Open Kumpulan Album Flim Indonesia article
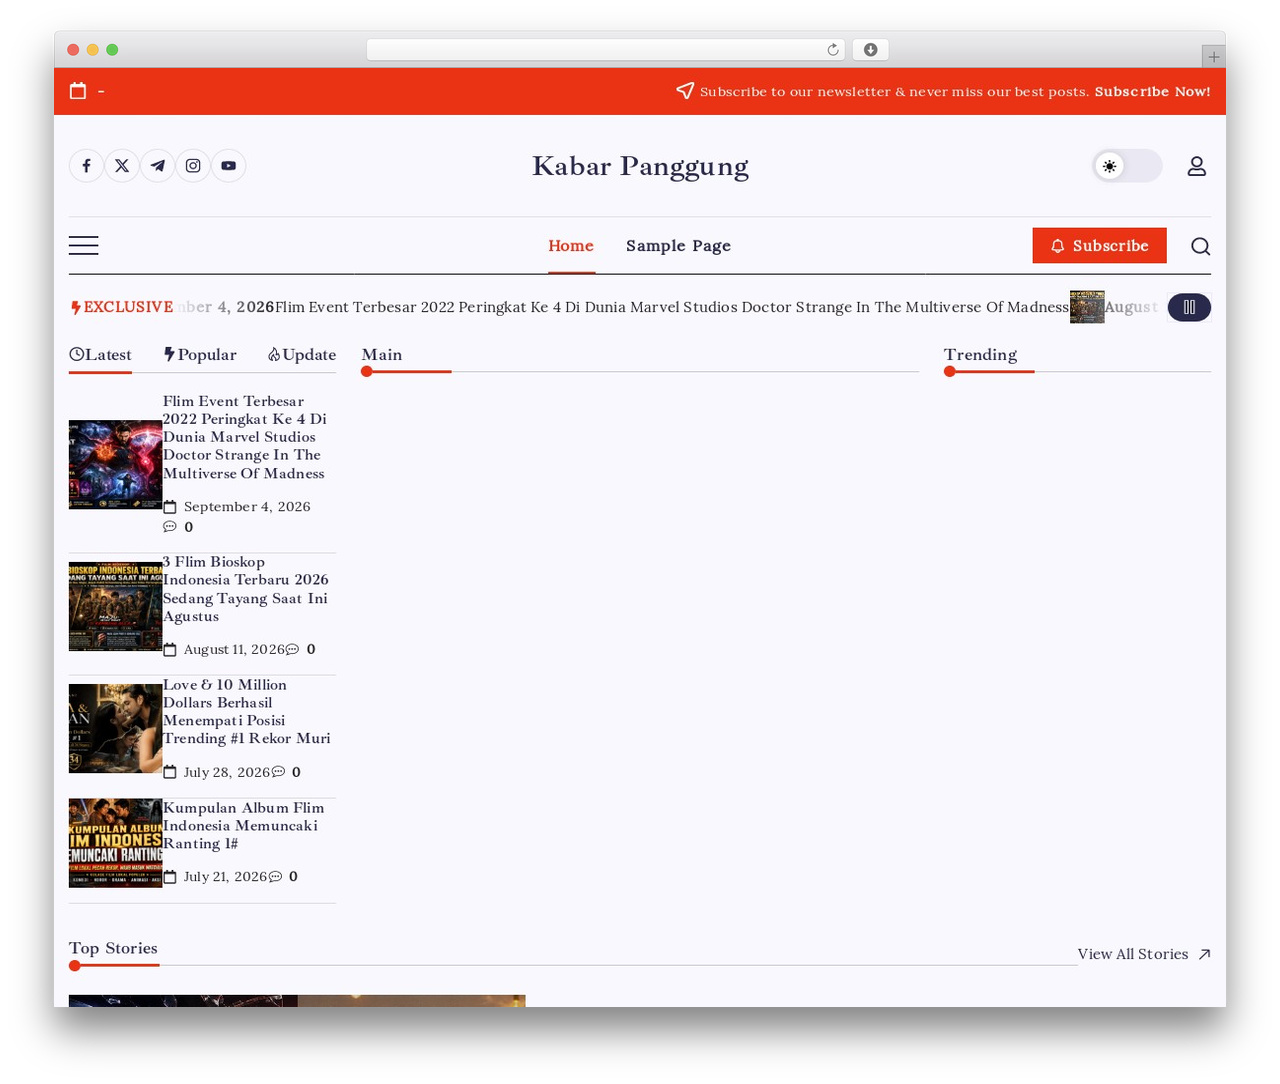 click(x=244, y=825)
